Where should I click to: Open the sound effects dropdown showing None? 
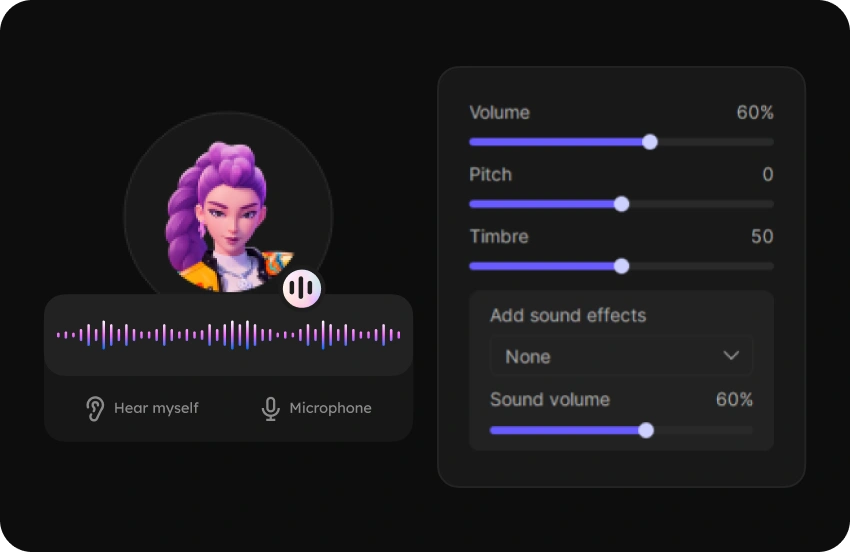tap(620, 356)
